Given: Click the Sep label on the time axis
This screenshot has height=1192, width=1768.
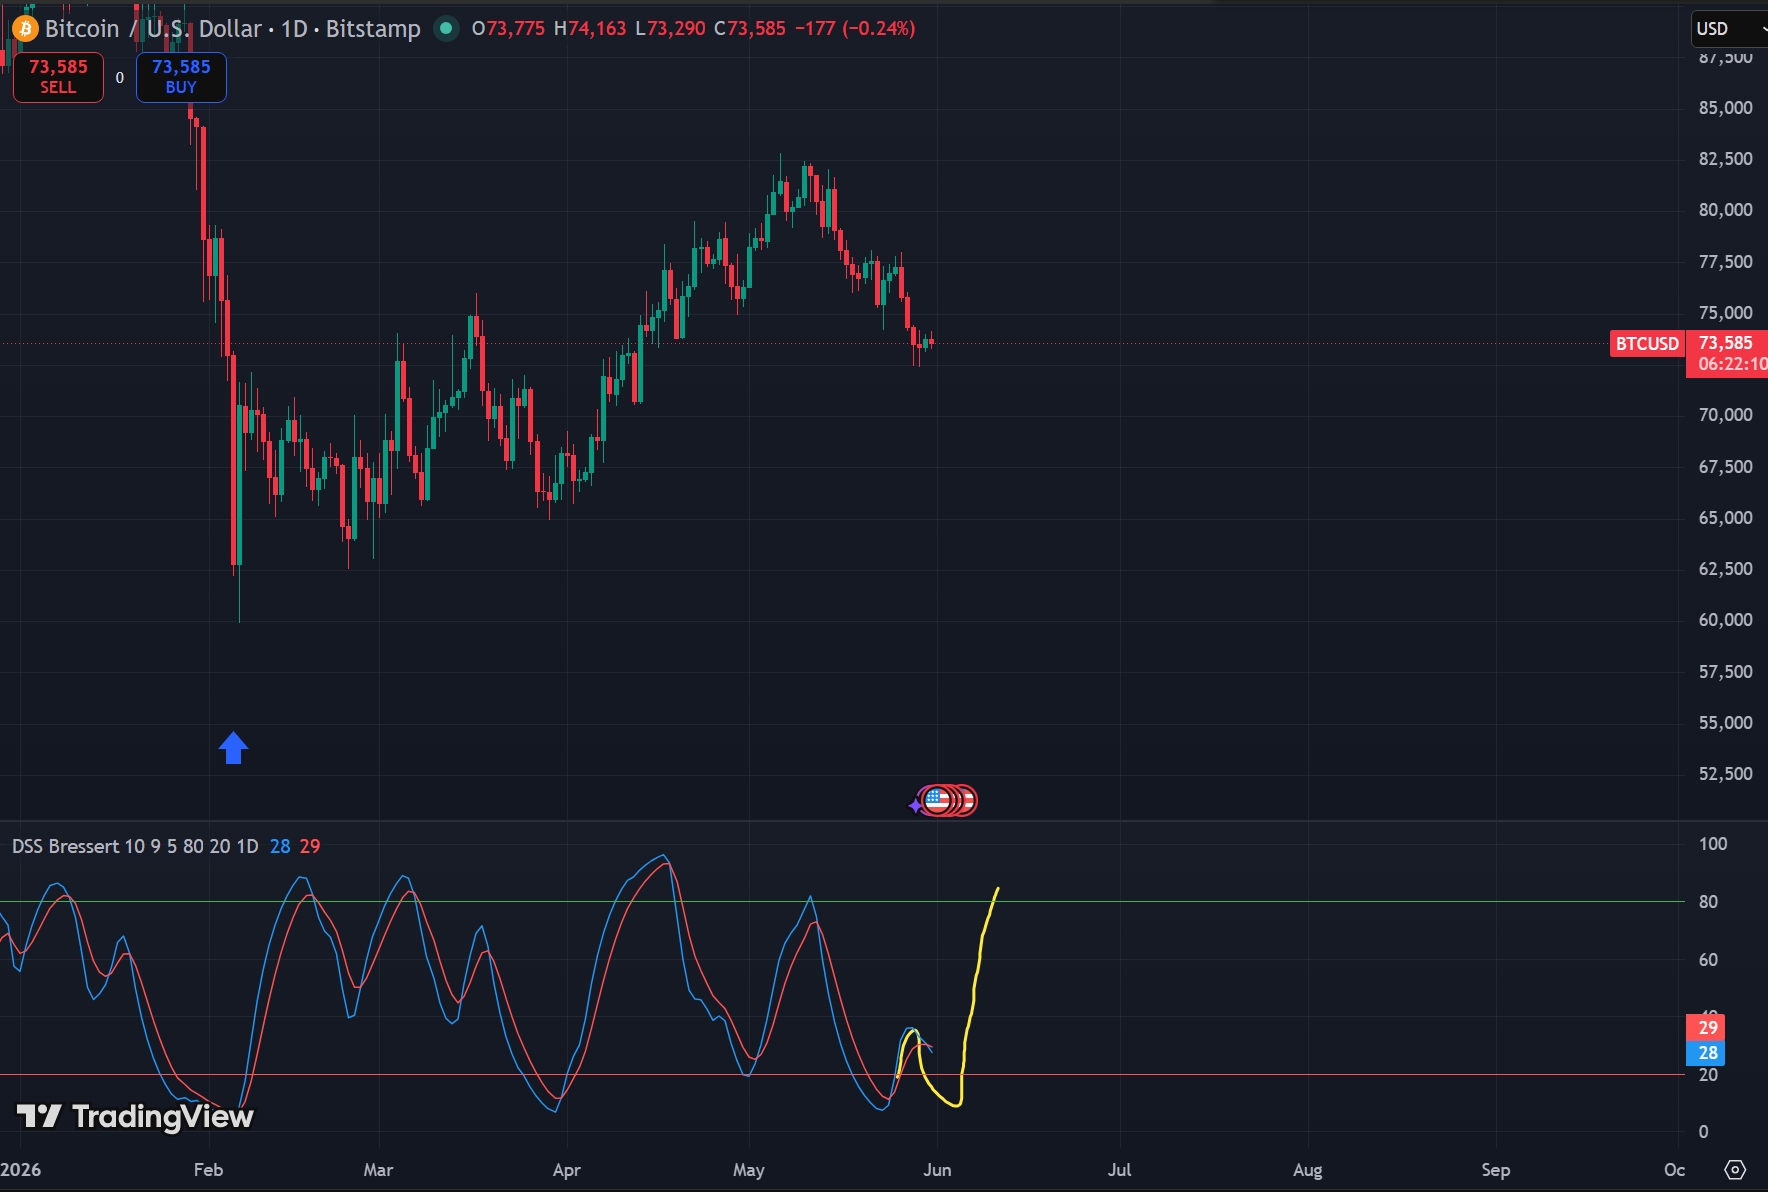Looking at the screenshot, I should click(1495, 1170).
